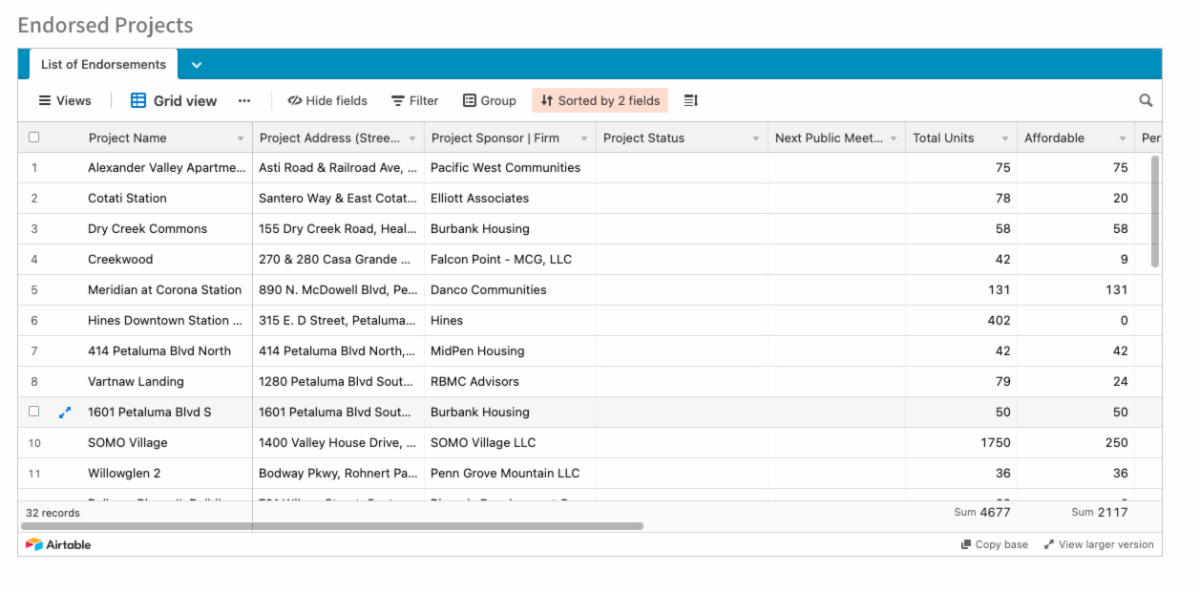Check the 1601 Petaluma Blvd S row checkbox
The image size is (1200, 593).
point(34,412)
